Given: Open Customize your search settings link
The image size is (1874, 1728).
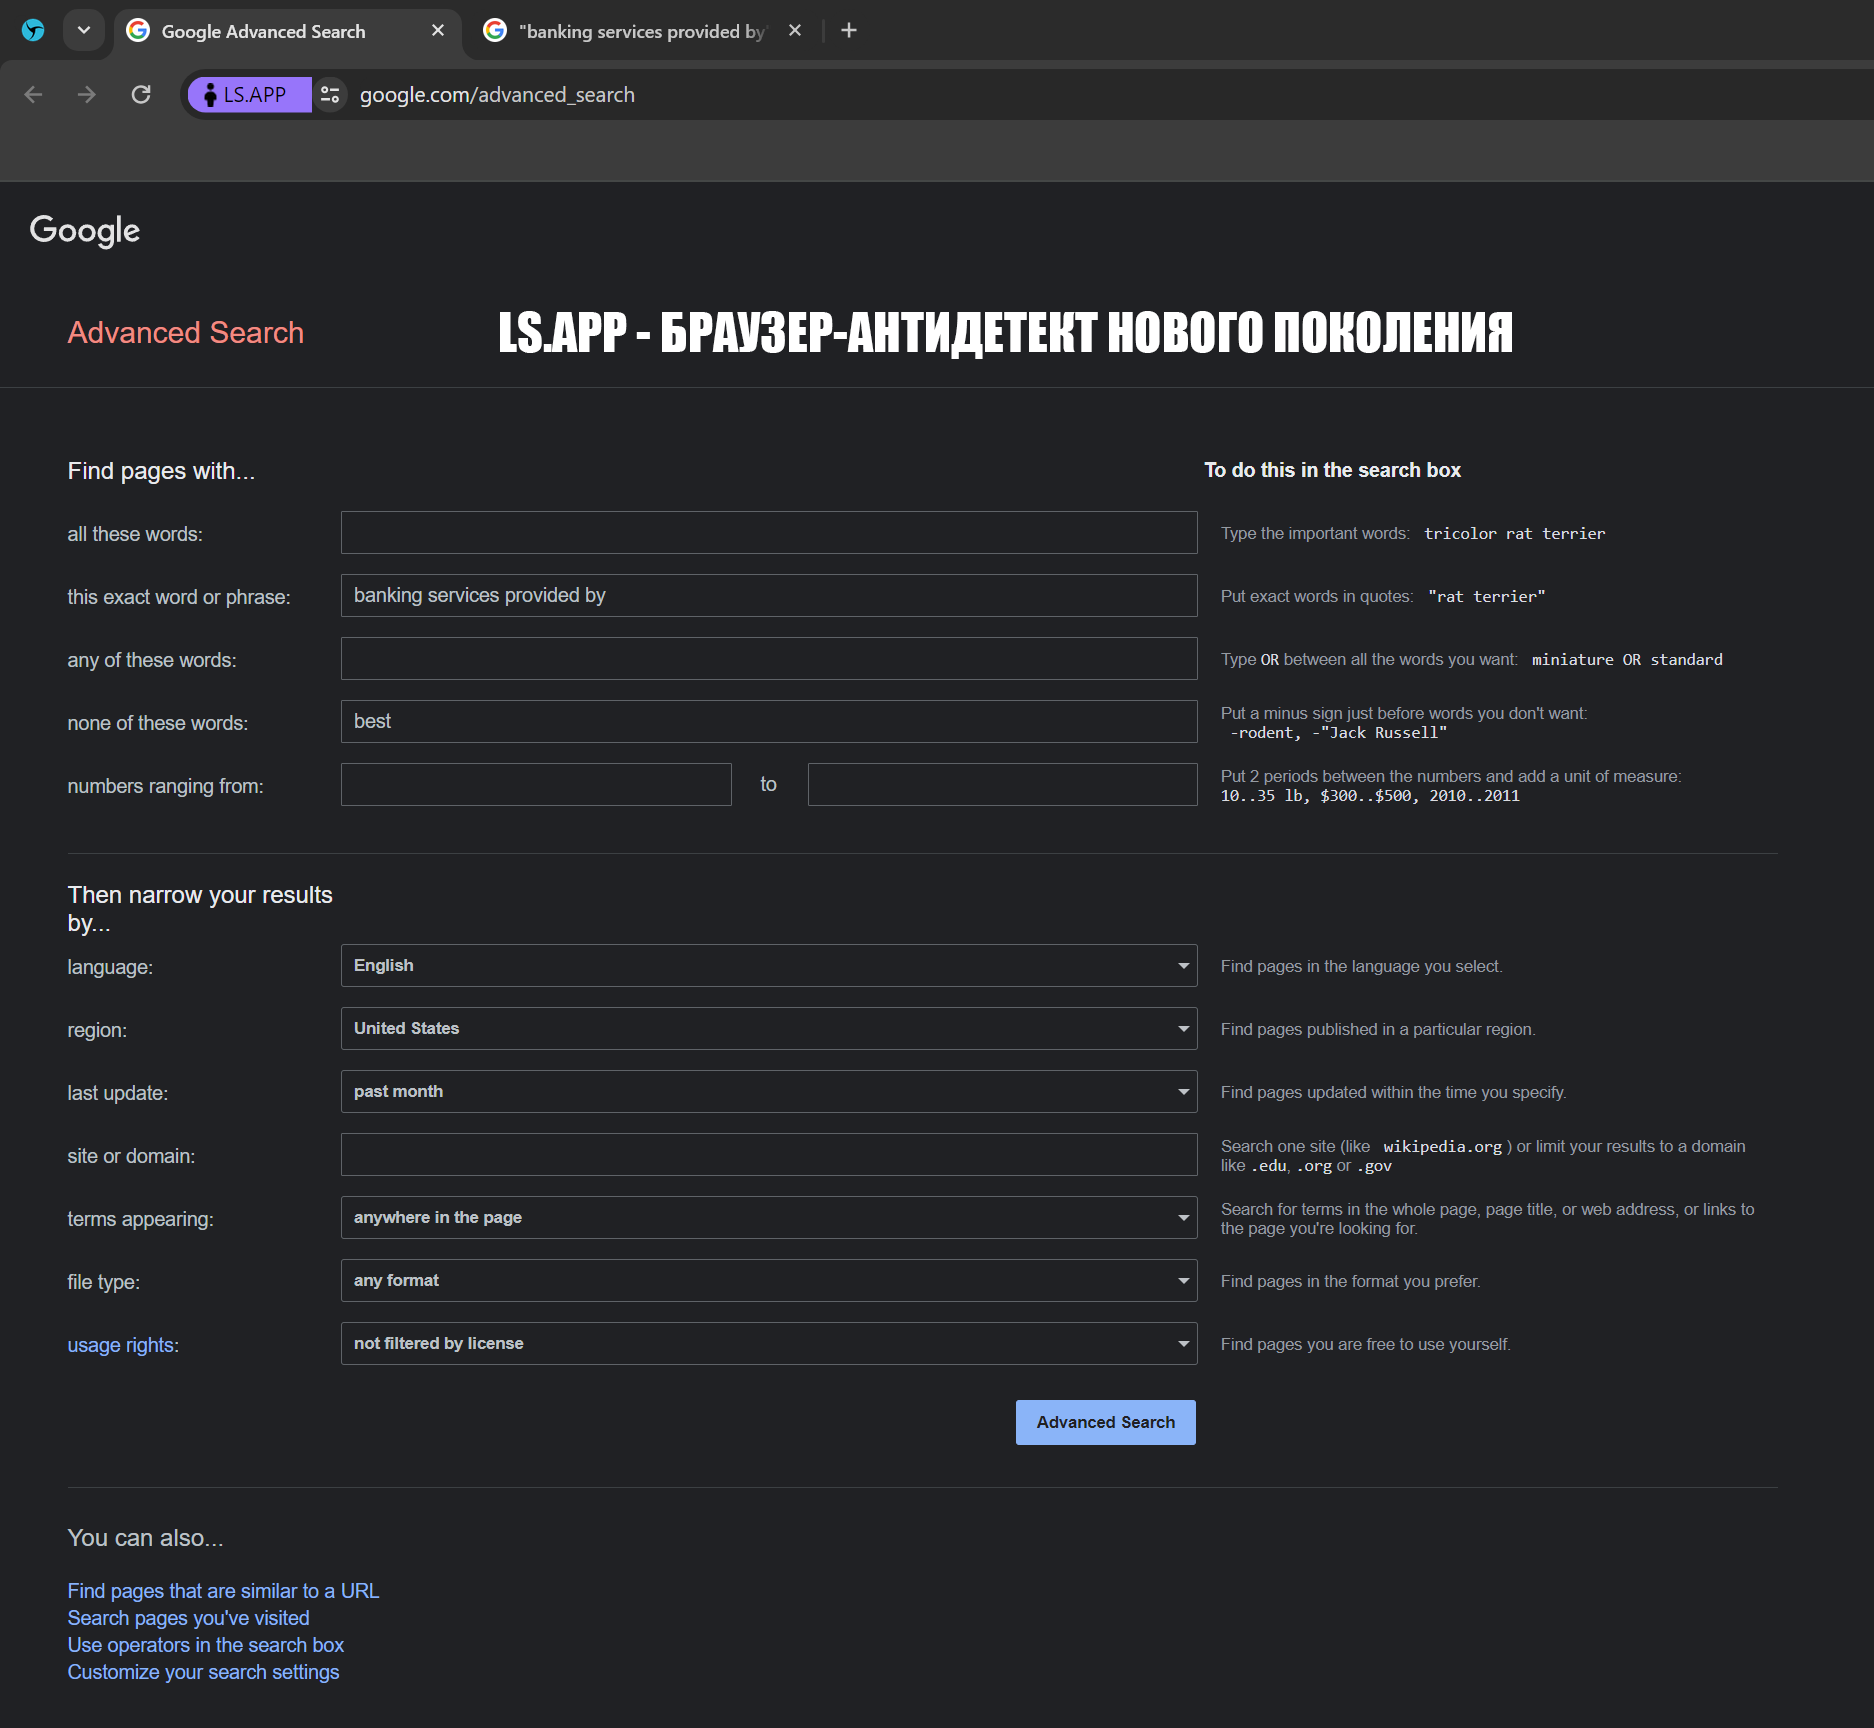Looking at the screenshot, I should point(203,1672).
